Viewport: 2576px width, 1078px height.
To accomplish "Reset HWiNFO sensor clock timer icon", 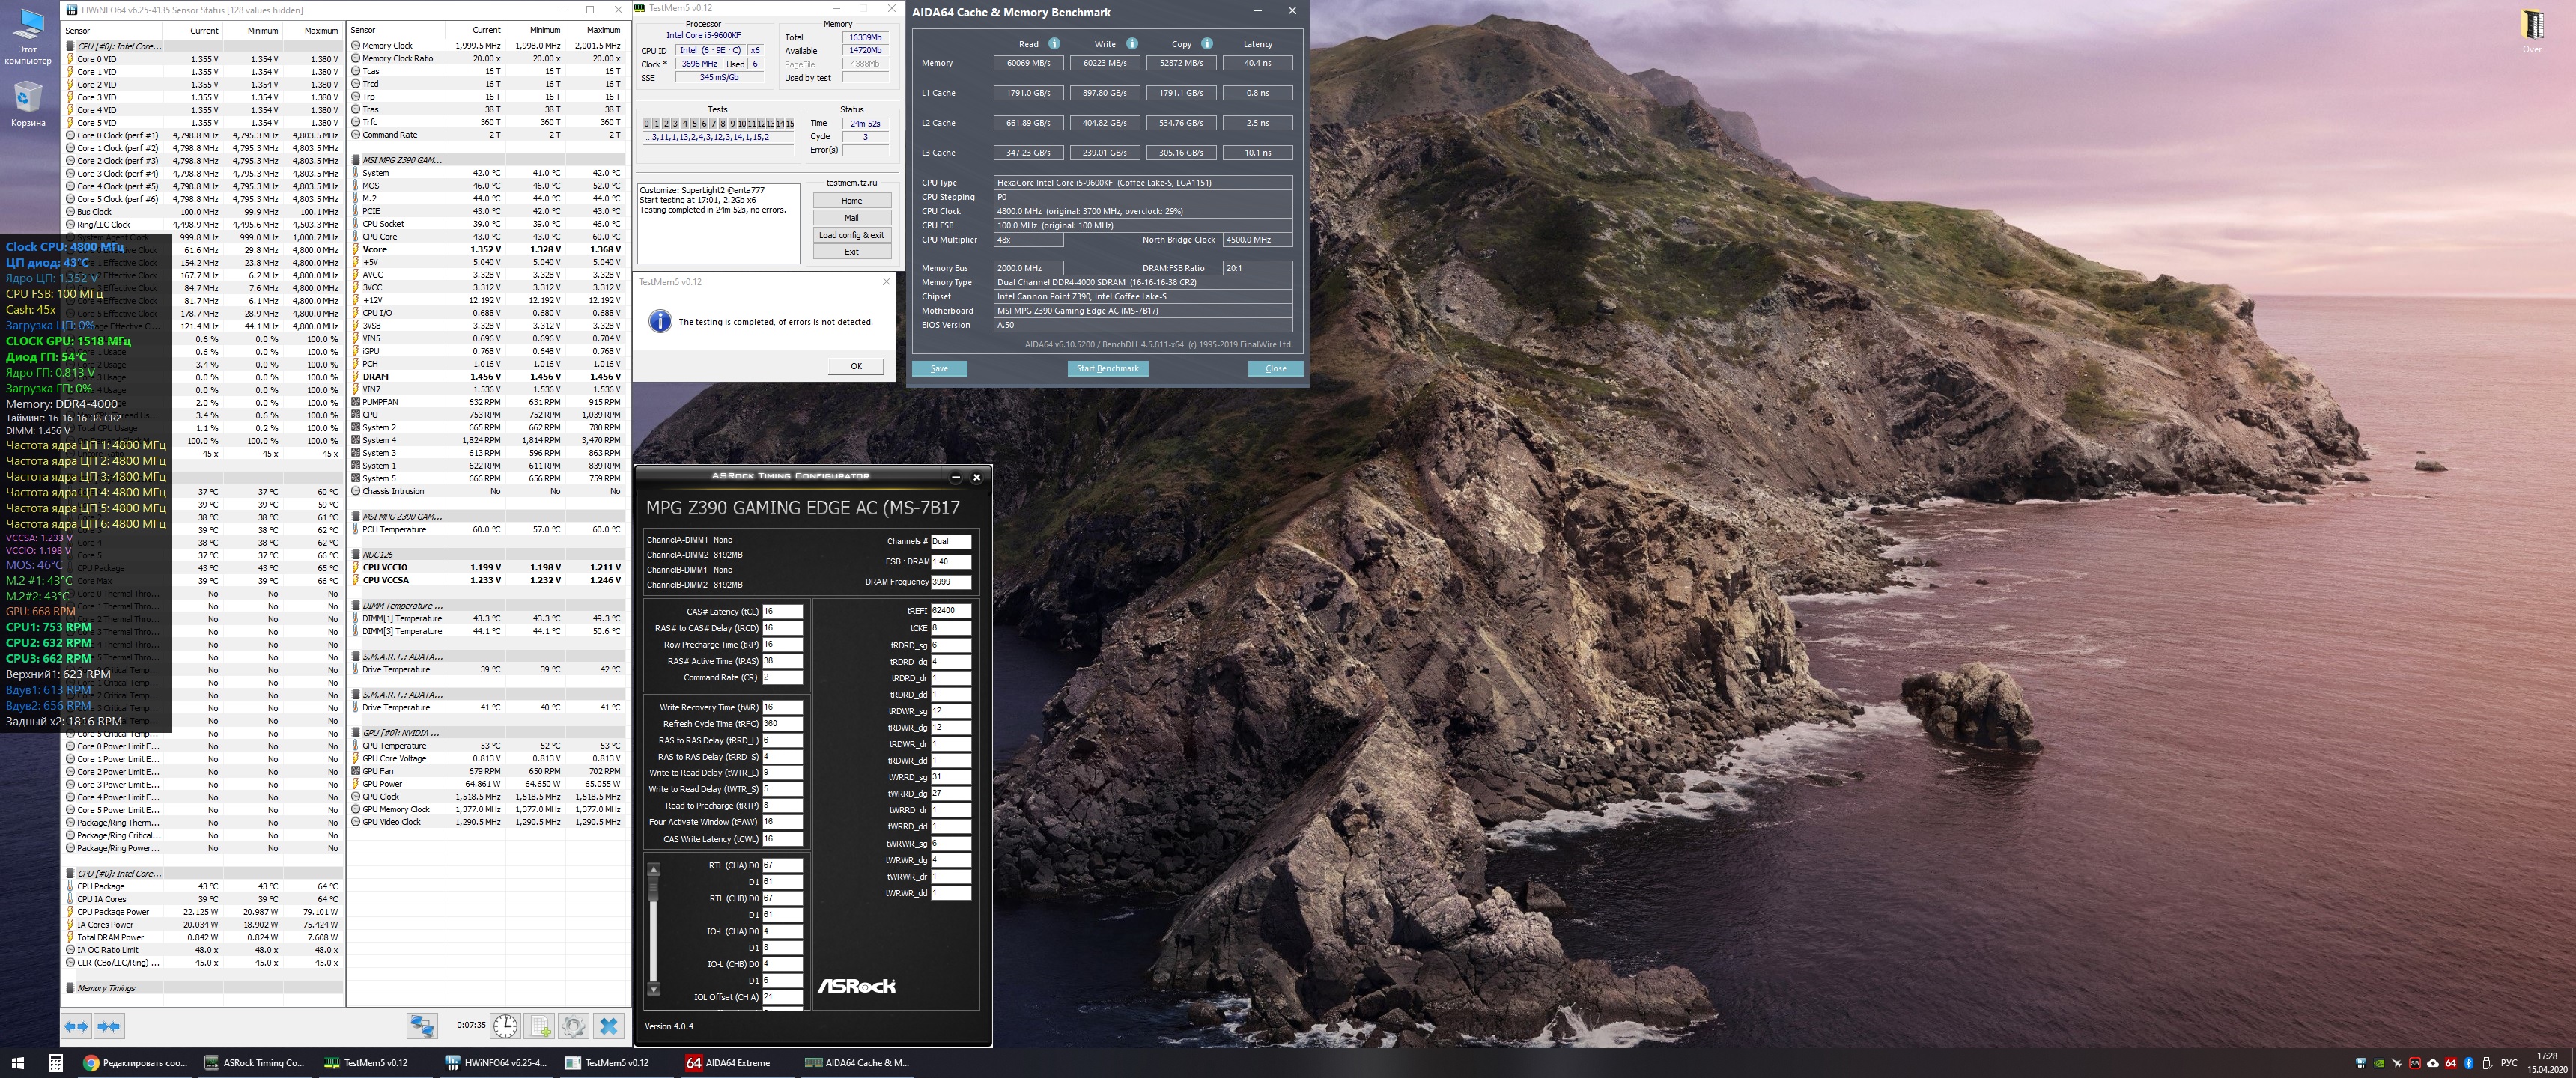I will click(506, 1026).
